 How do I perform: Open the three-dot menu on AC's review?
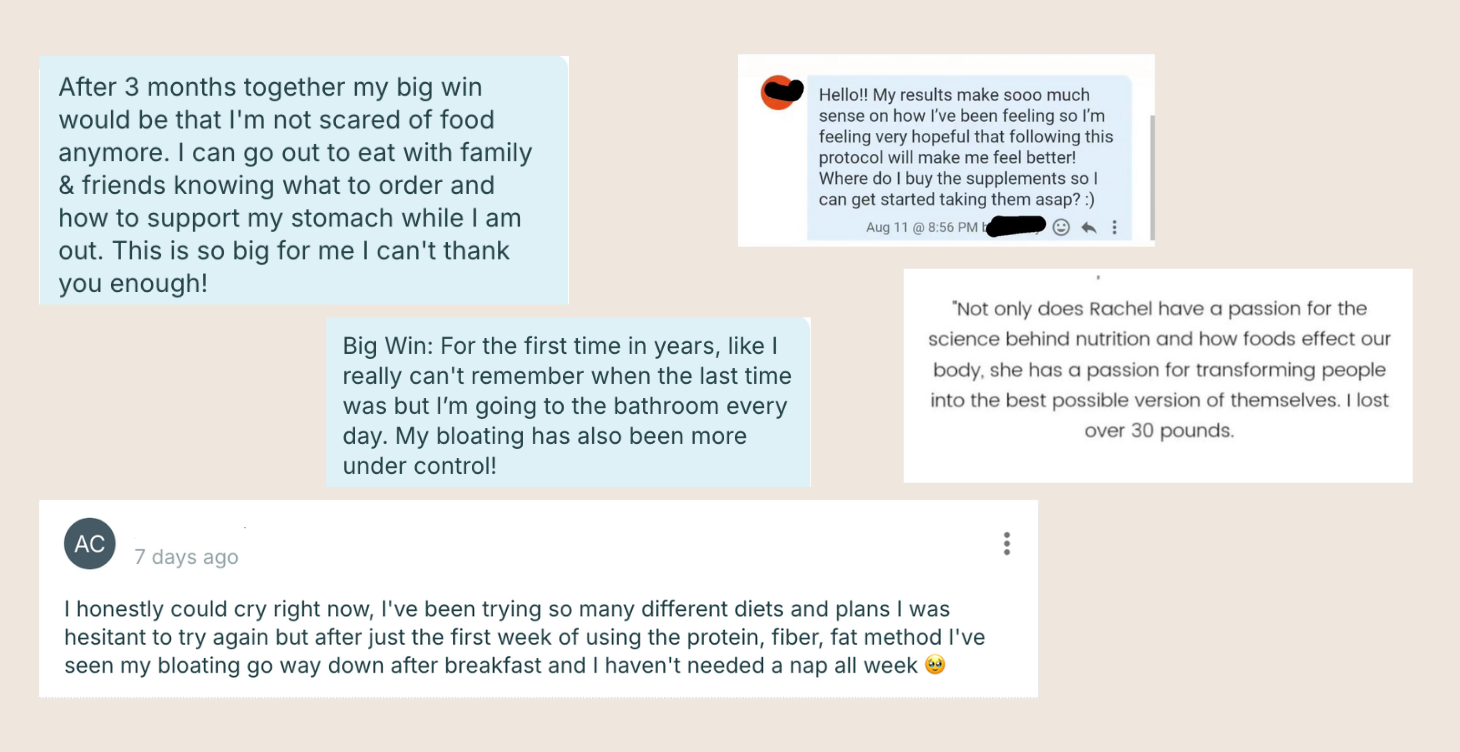click(x=1006, y=543)
